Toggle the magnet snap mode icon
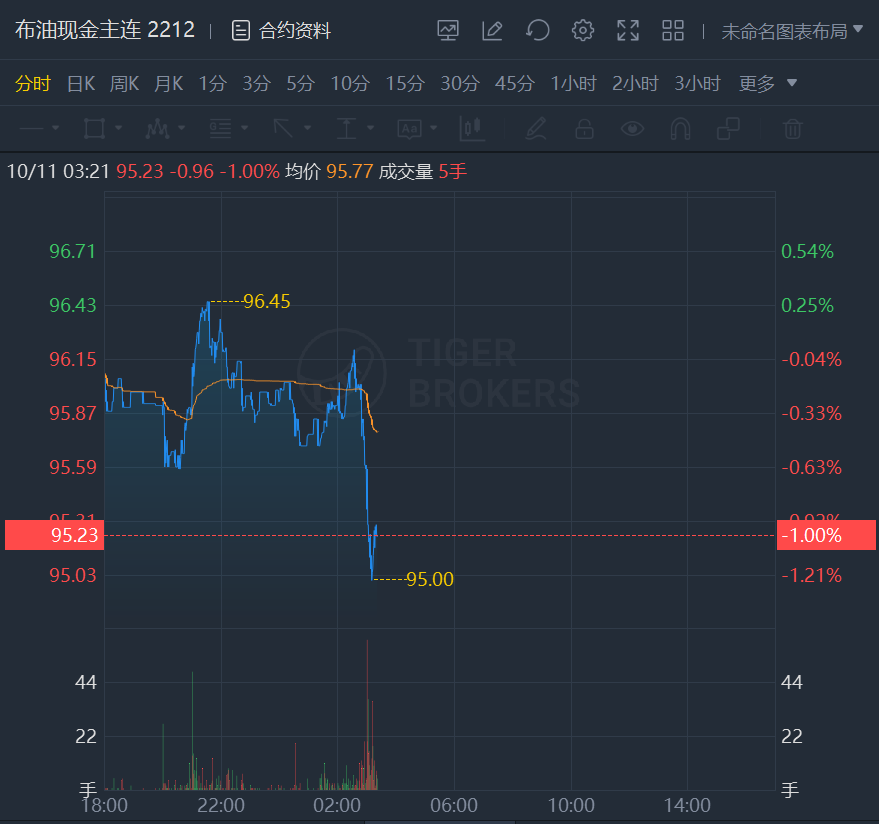The width and height of the screenshot is (879, 824). coord(680,129)
